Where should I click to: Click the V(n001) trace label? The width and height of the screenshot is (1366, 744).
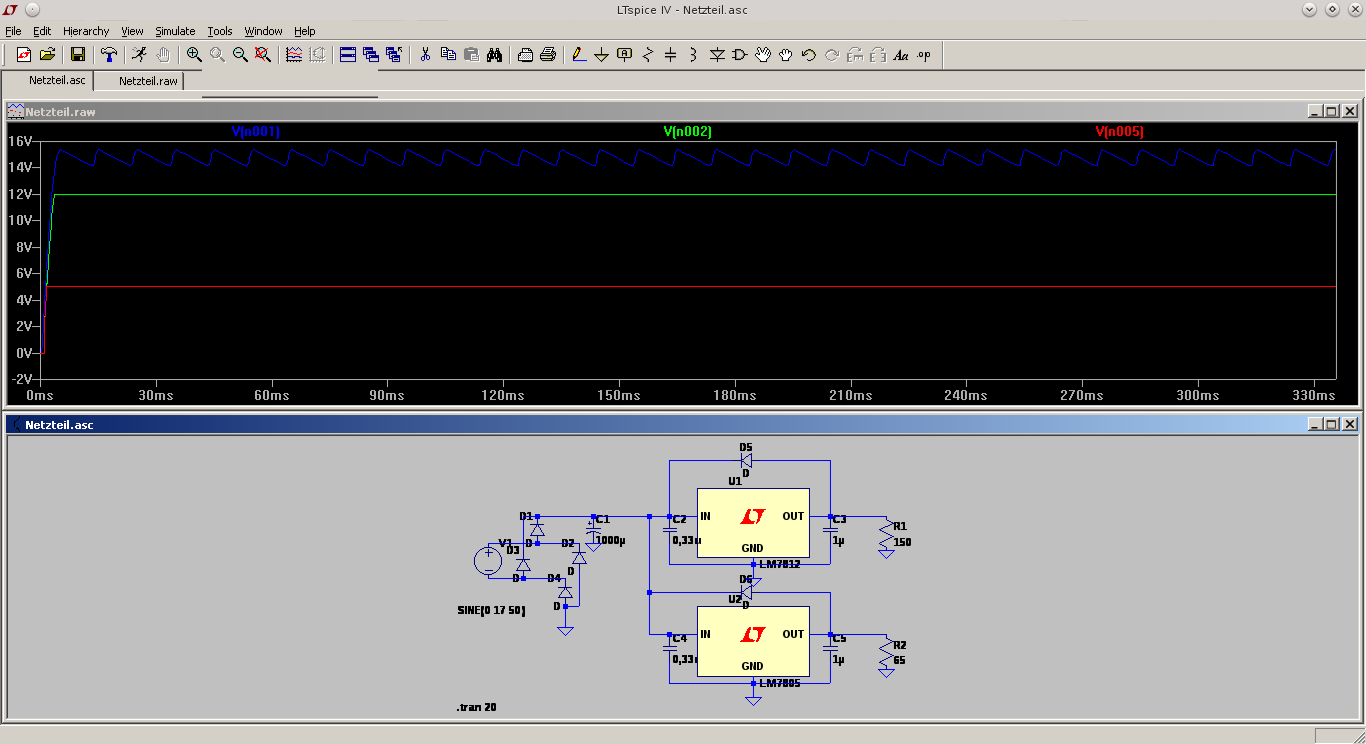256,131
